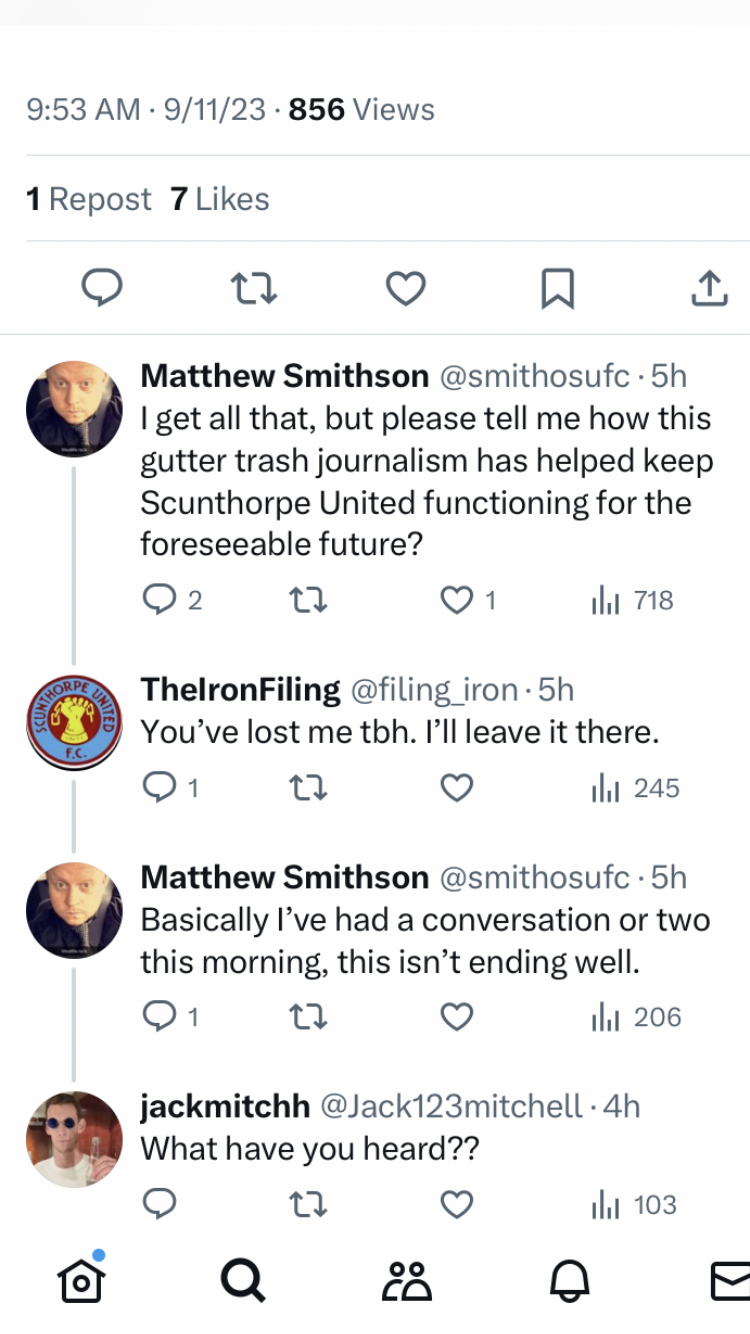Repost jackmitchh's "What have you heard??" reply

[x=308, y=1205]
